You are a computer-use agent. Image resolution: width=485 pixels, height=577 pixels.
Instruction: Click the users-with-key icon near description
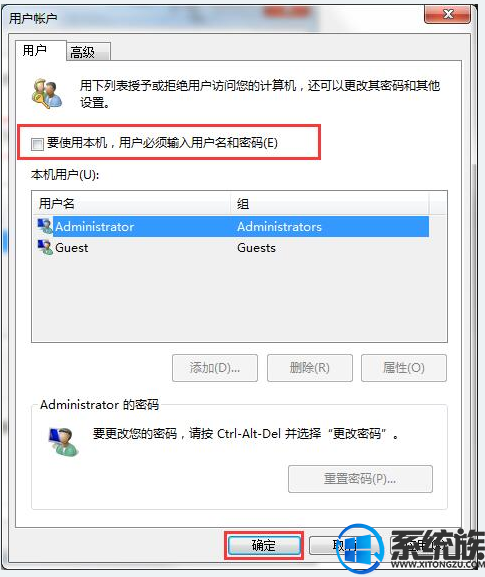[x=47, y=94]
